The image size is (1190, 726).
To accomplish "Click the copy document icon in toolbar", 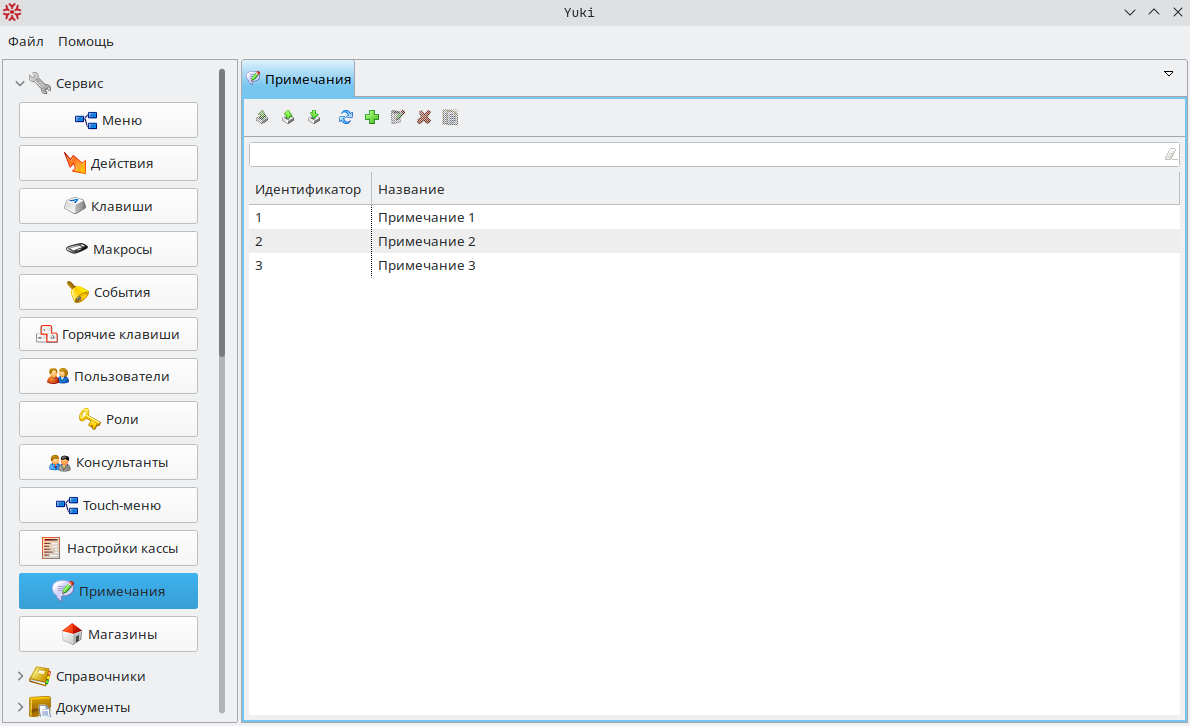I will click(x=450, y=117).
